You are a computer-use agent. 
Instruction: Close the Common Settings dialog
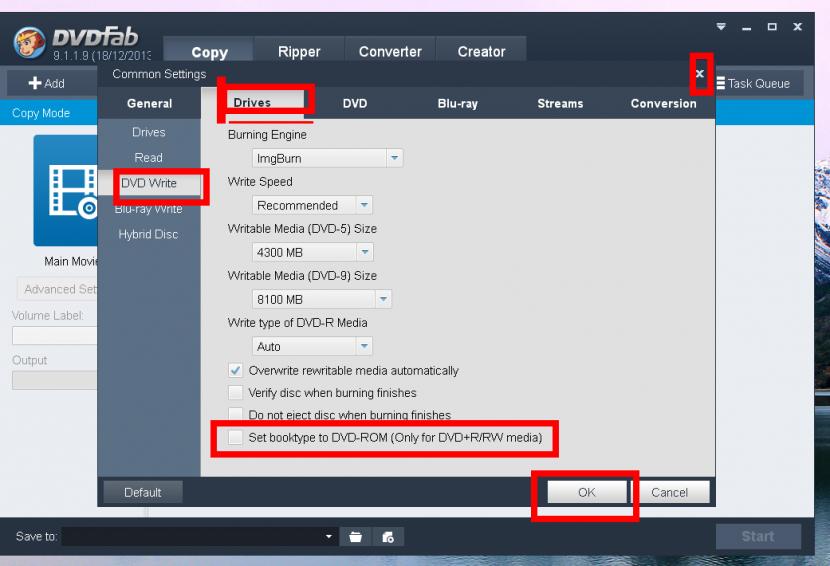700,74
